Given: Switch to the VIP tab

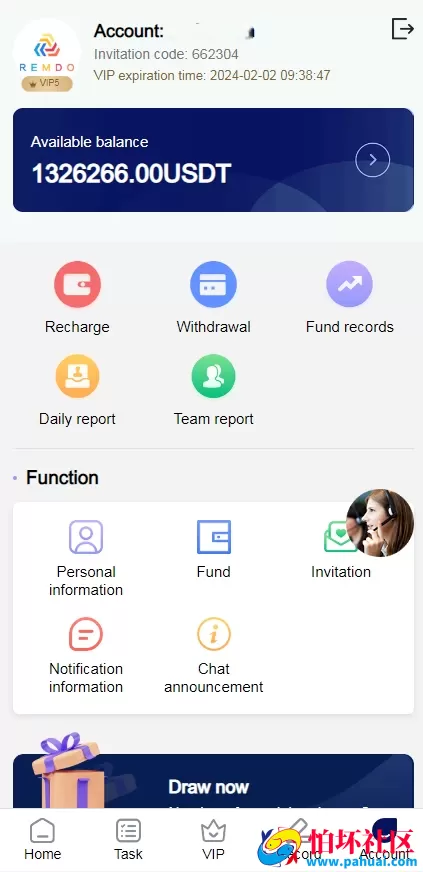Looking at the screenshot, I should (213, 840).
